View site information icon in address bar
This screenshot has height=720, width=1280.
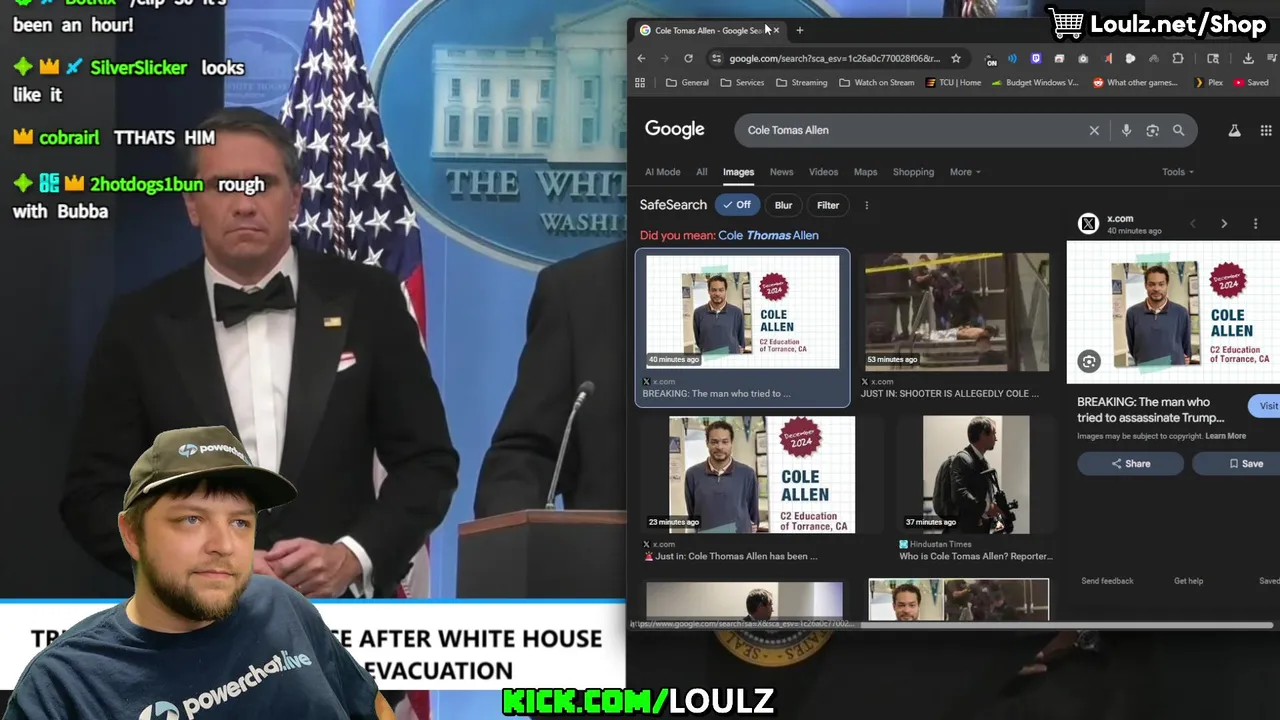[x=716, y=58]
